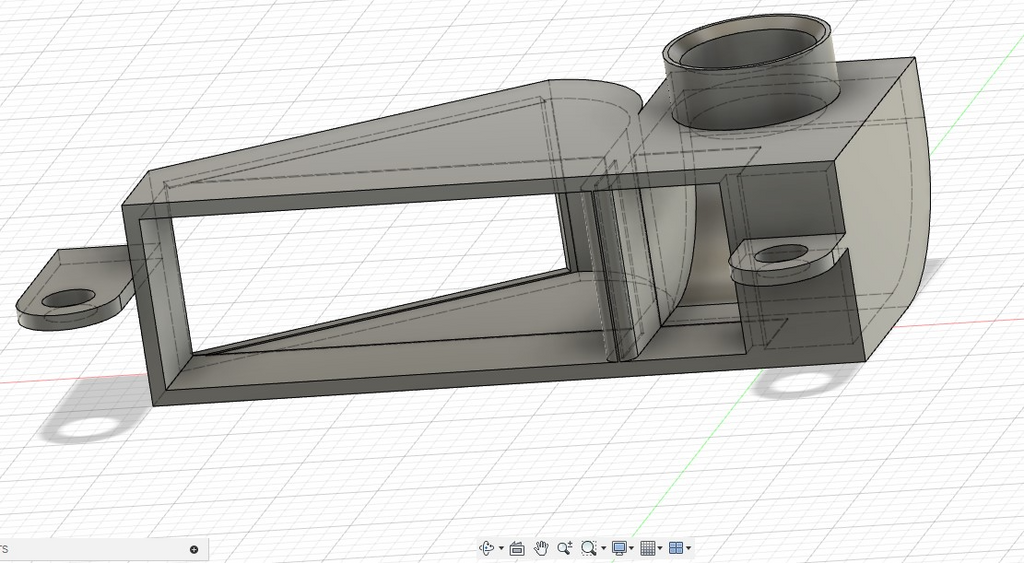Activate the Orbit navigation tool
Image resolution: width=1024 pixels, height=563 pixels.
click(487, 548)
